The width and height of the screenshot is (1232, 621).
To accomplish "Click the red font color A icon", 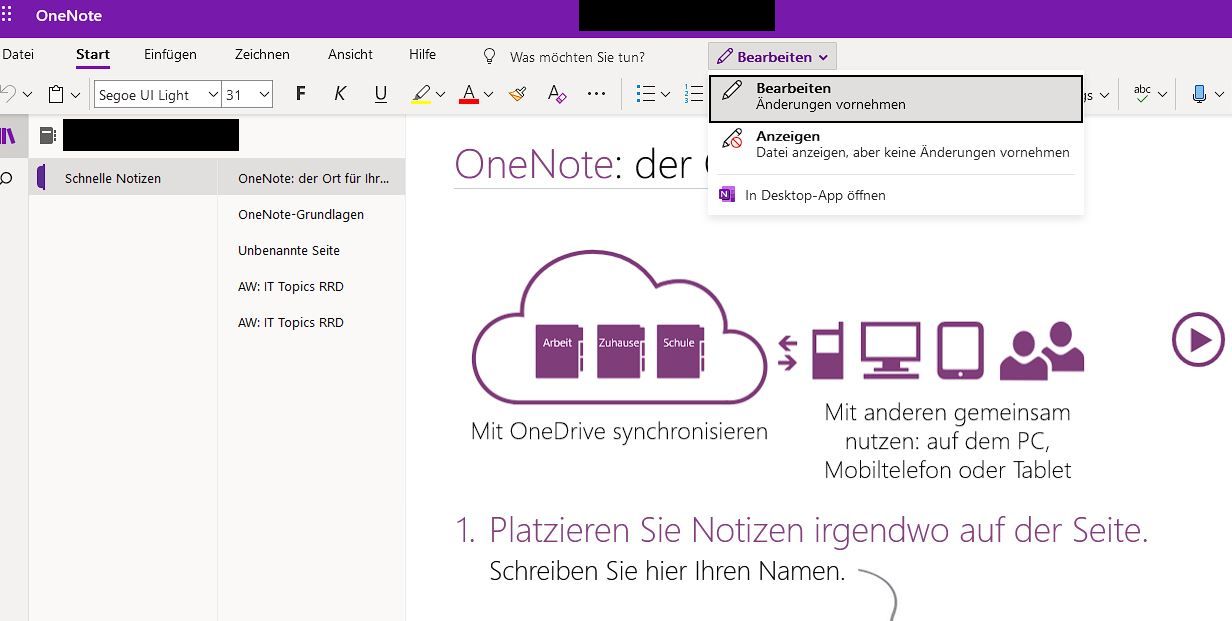I will [x=469, y=94].
